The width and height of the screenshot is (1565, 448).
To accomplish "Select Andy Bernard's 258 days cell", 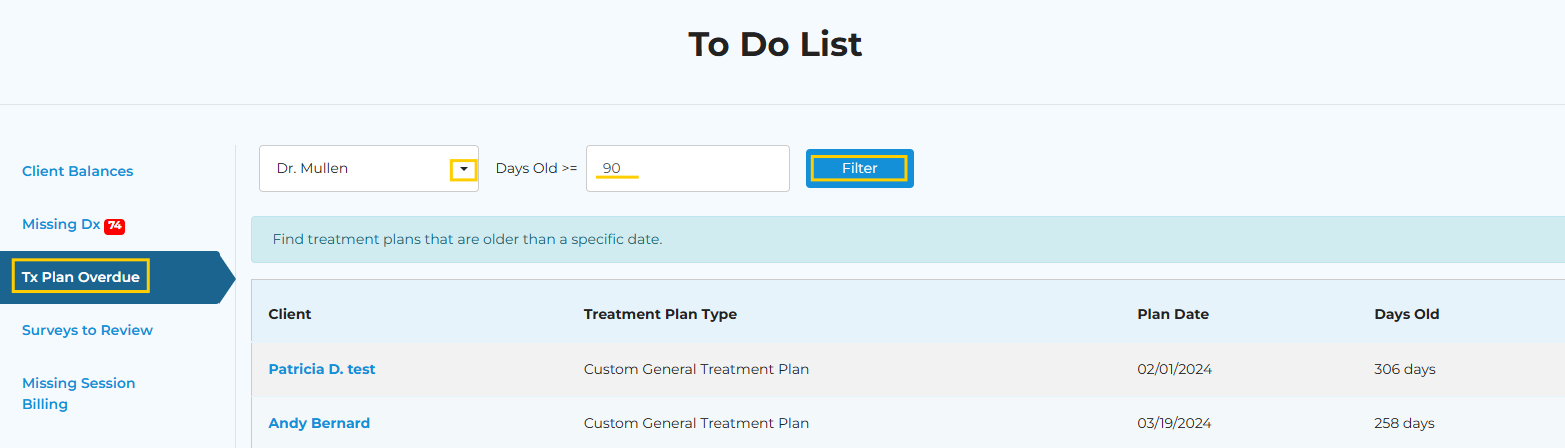I will [x=1405, y=423].
